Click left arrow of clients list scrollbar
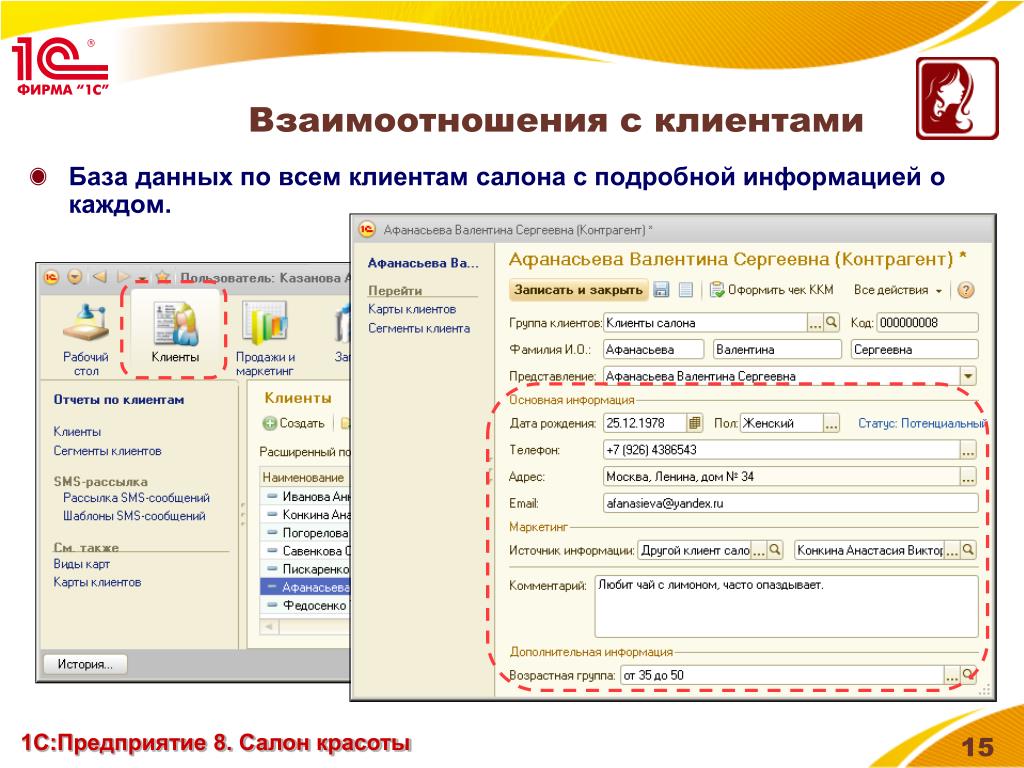Viewport: 1024px width, 768px height. [x=268, y=627]
